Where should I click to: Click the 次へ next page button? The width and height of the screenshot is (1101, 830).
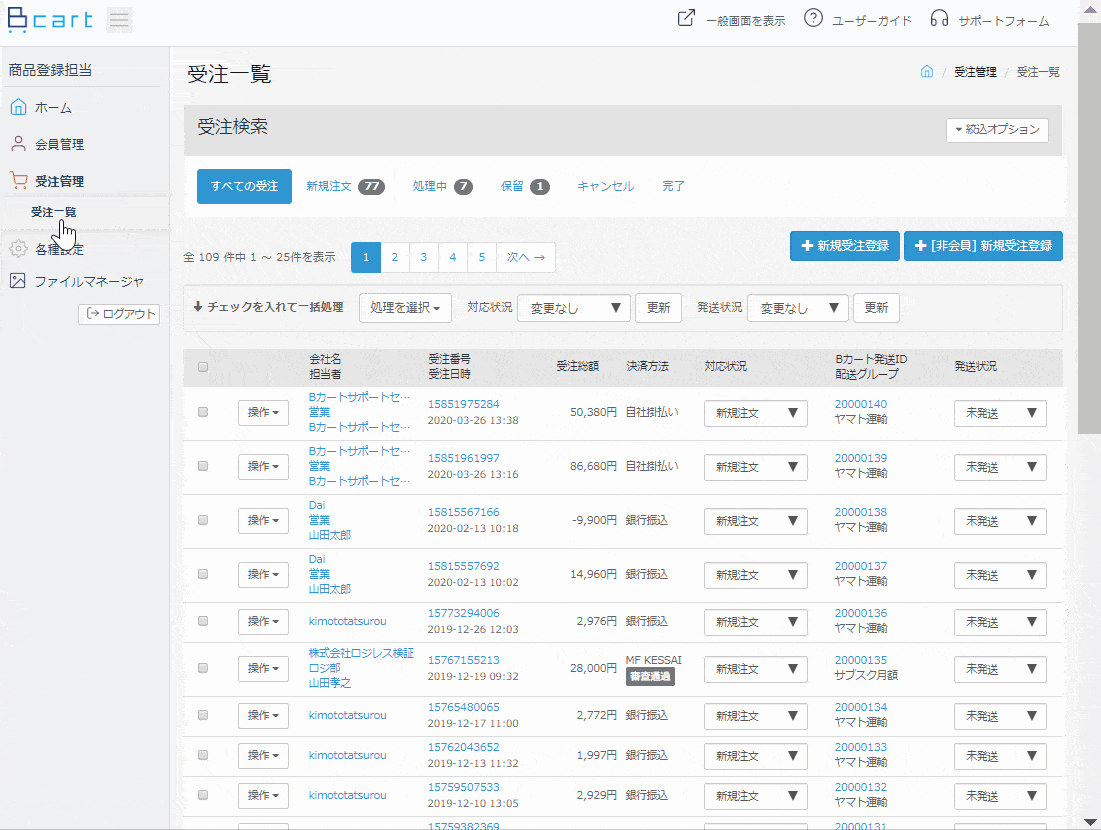[x=526, y=257]
